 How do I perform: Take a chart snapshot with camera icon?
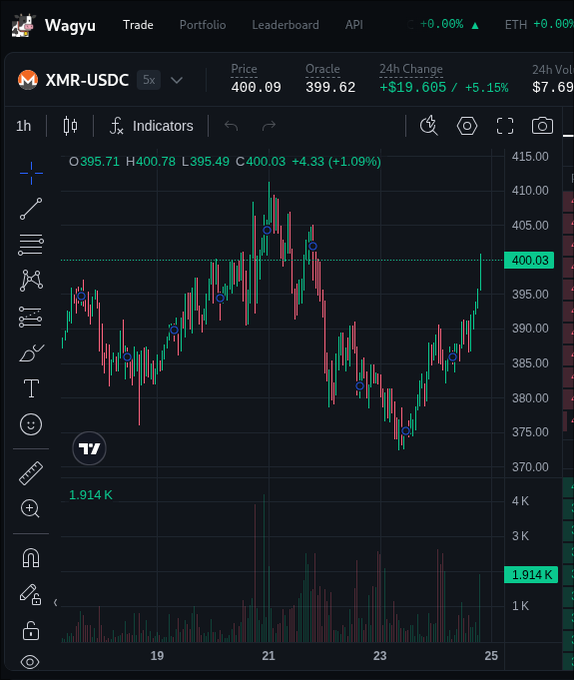point(542,126)
